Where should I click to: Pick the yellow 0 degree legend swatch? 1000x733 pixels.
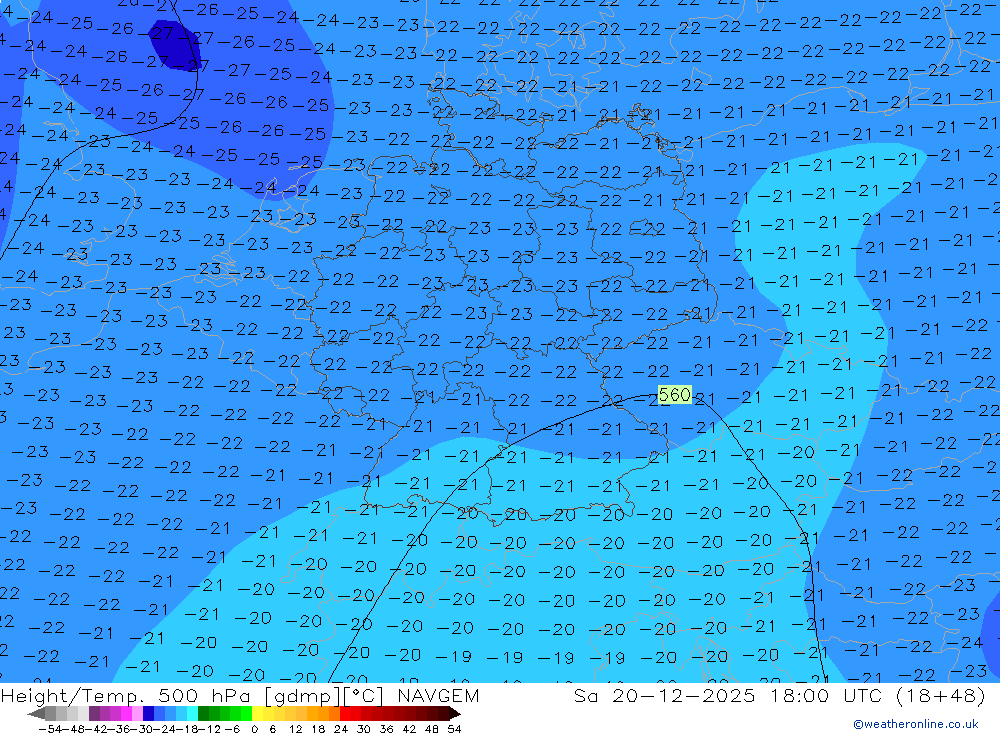point(257,713)
